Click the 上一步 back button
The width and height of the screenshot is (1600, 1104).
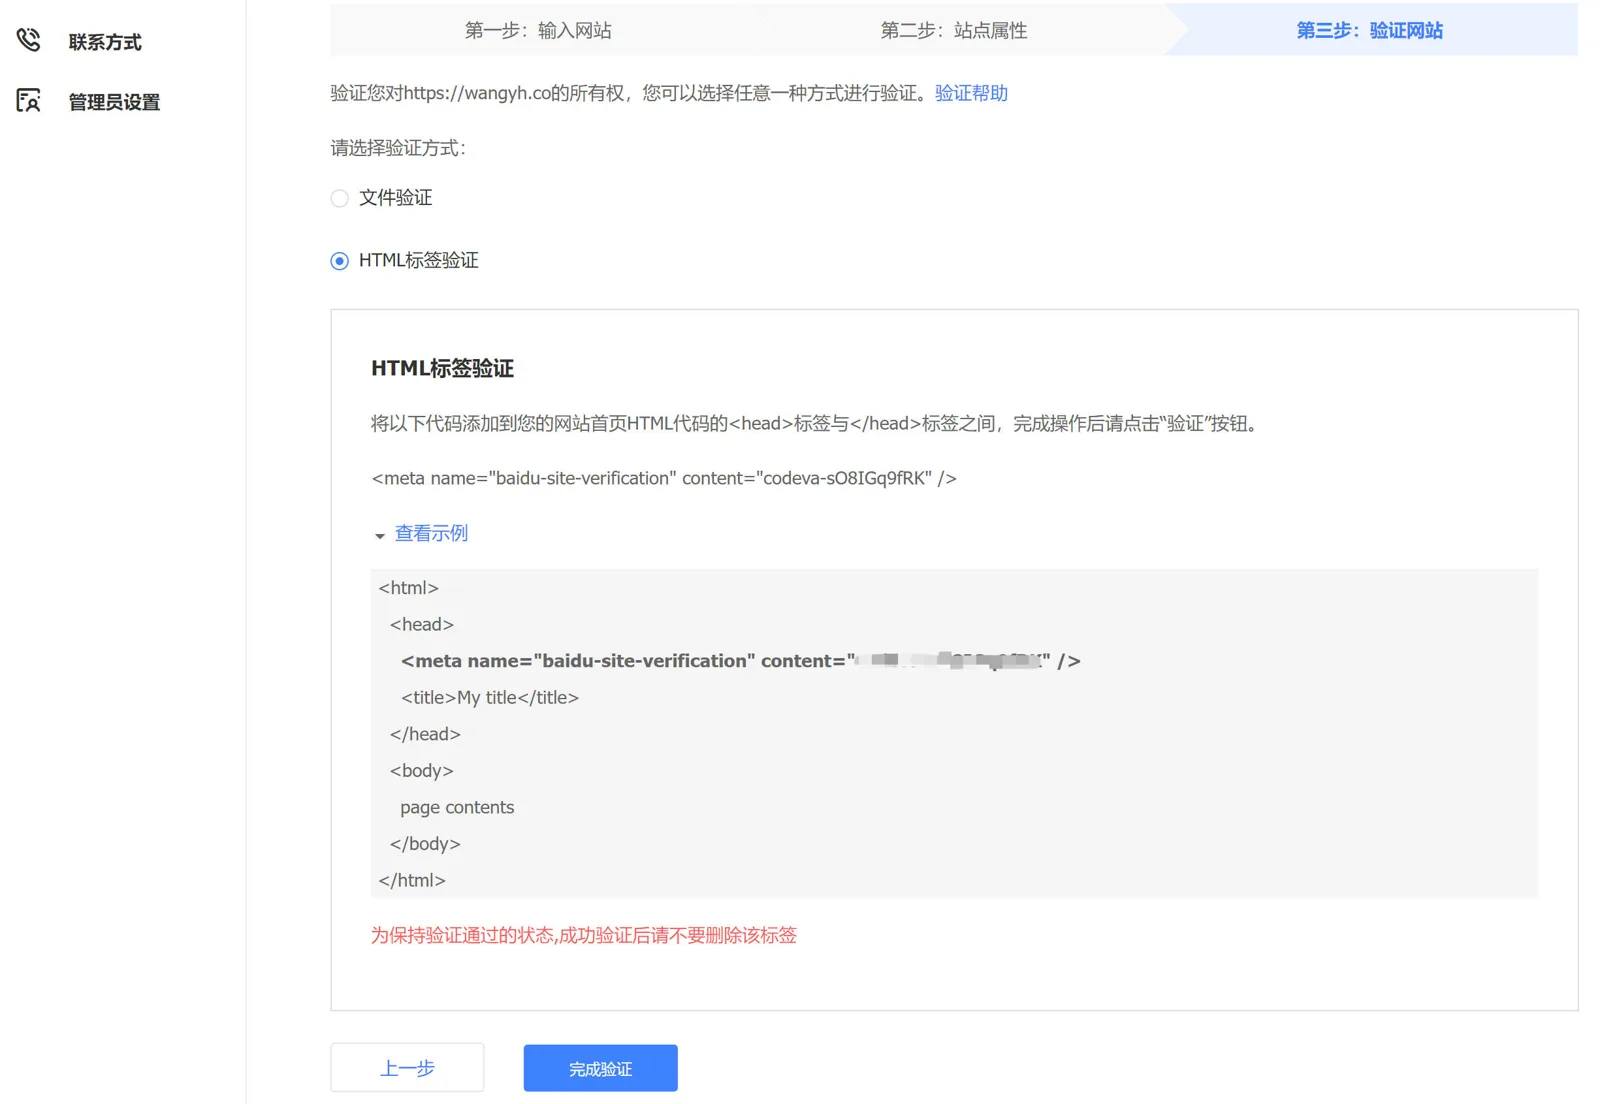(407, 1068)
